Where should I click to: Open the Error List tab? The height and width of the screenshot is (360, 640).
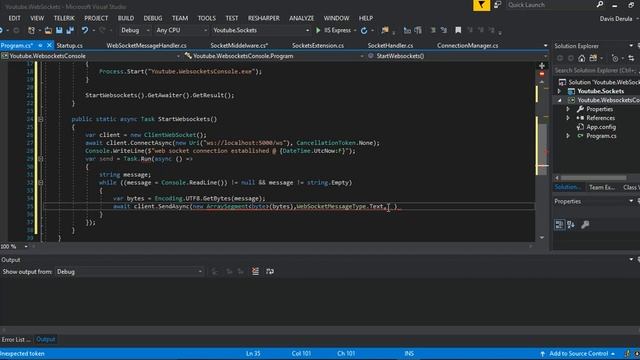tap(16, 340)
